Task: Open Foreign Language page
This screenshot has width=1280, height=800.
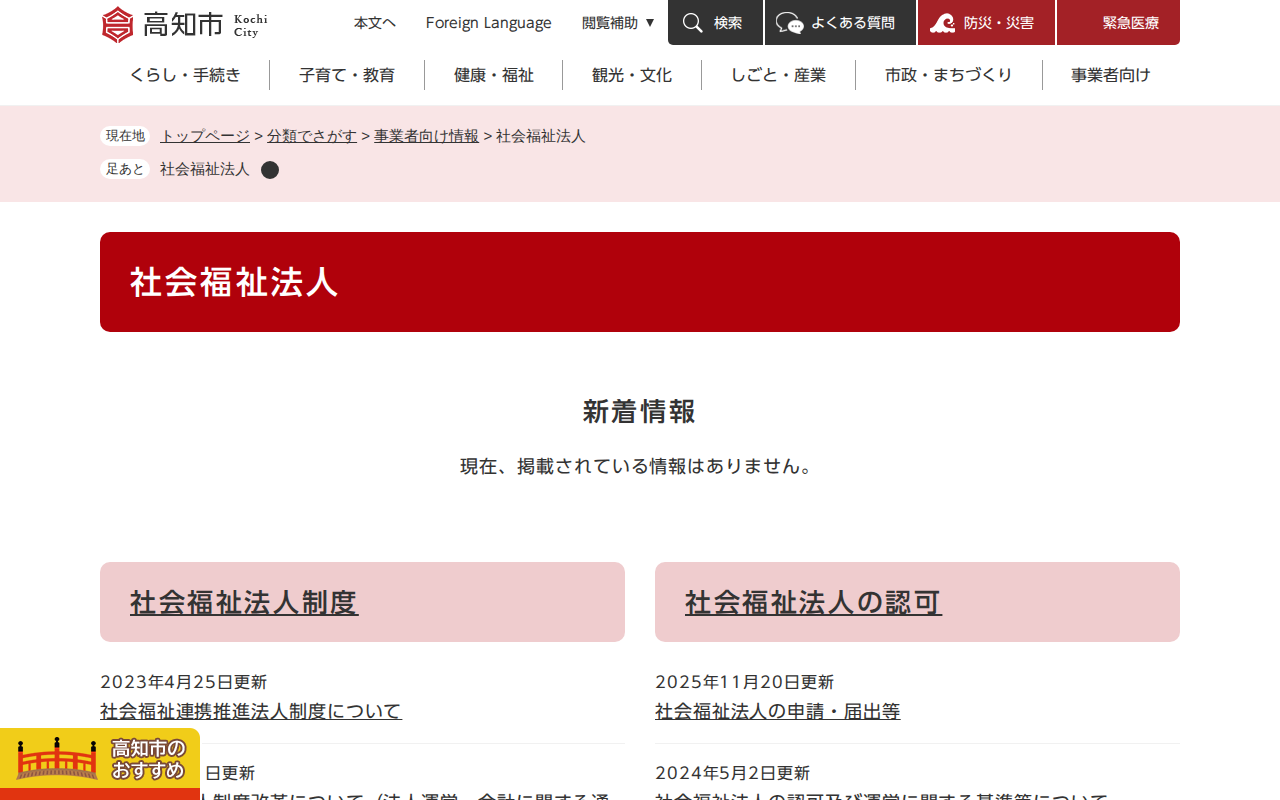Action: (488, 22)
